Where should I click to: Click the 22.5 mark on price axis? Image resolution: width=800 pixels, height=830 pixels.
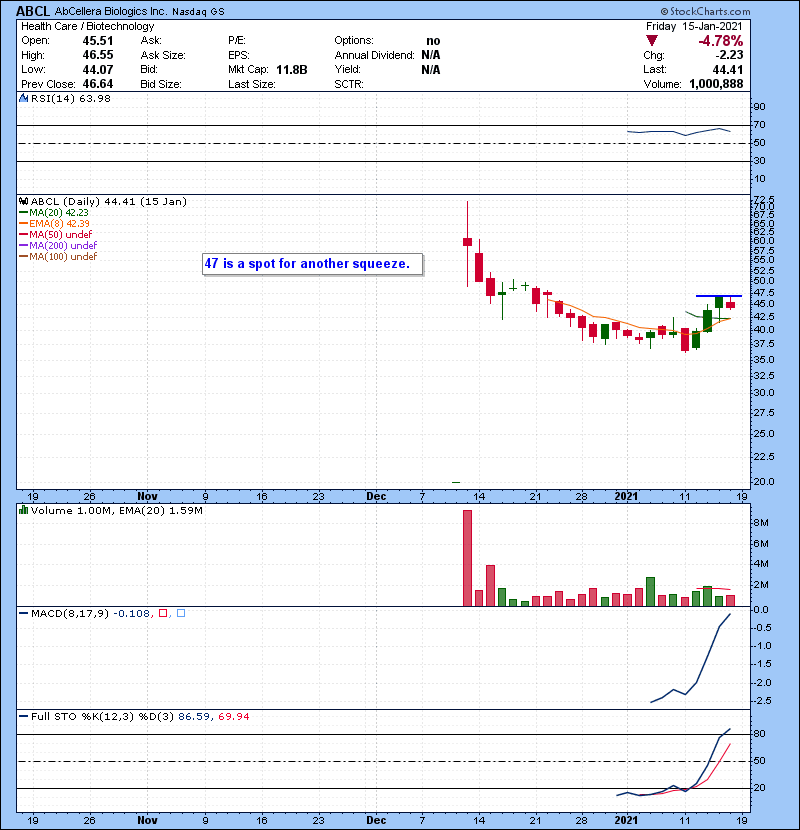coord(763,457)
